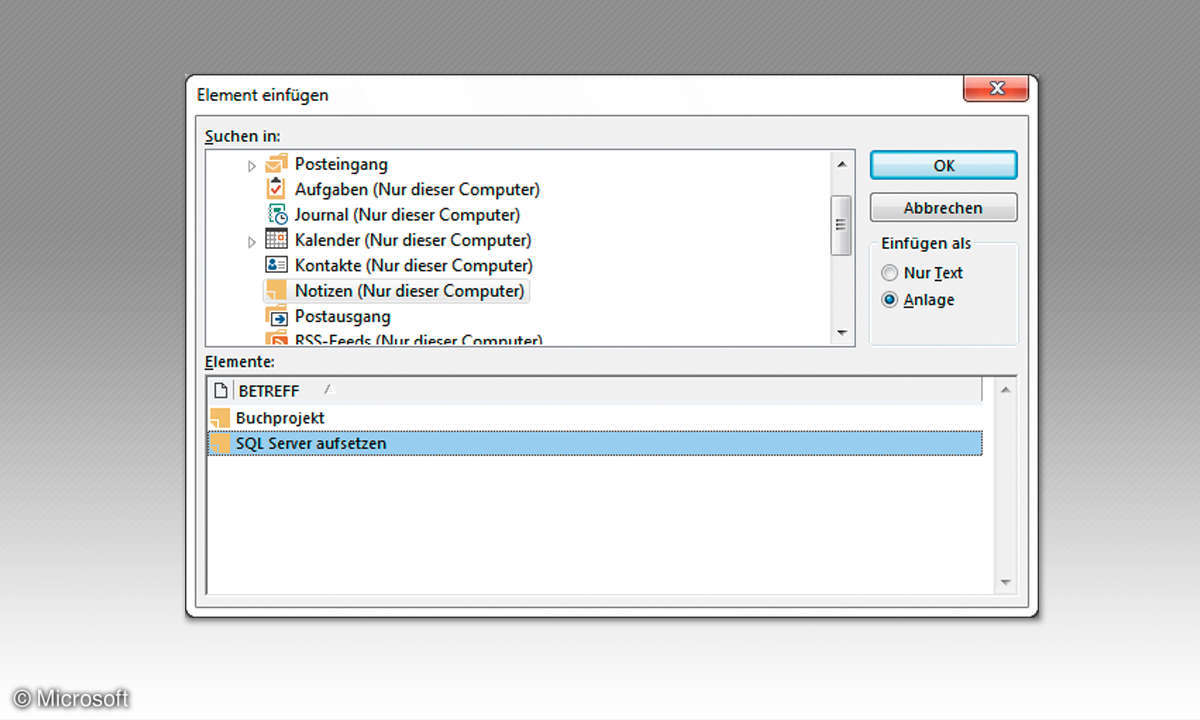
Task: Click the document icon column header
Action: (x=221, y=390)
